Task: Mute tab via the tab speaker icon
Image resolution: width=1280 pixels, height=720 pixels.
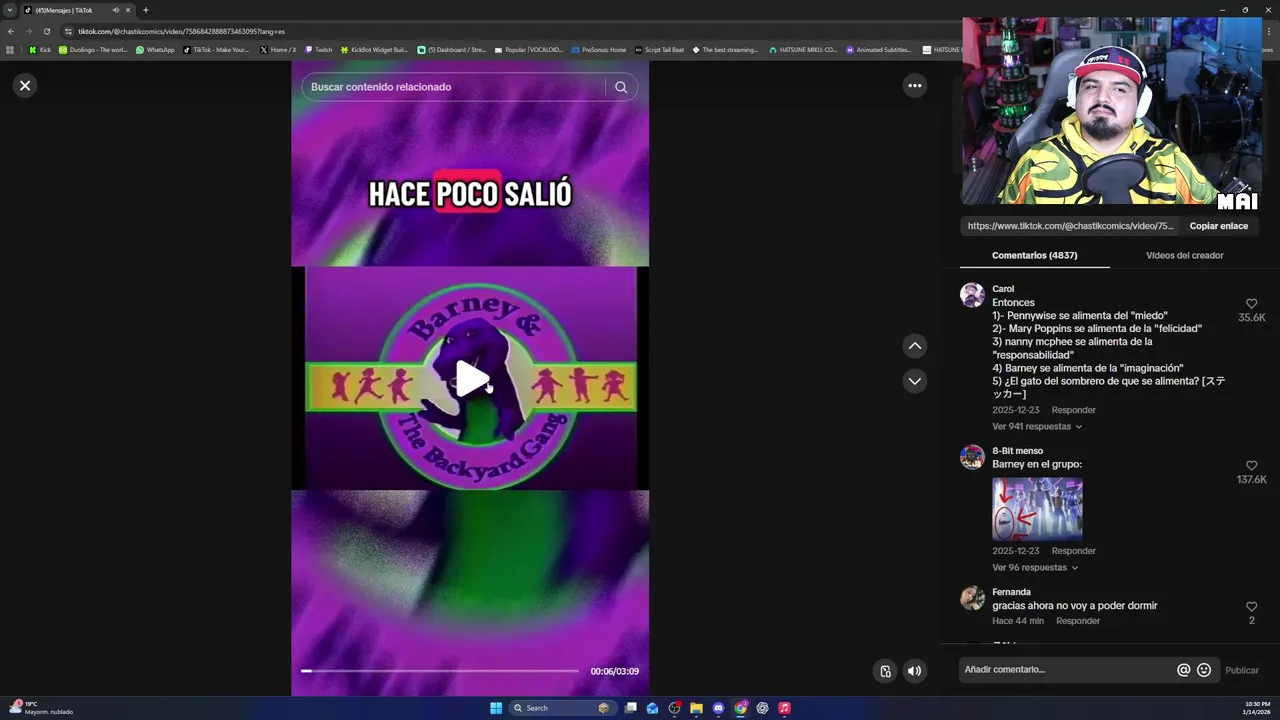Action: coord(116,10)
